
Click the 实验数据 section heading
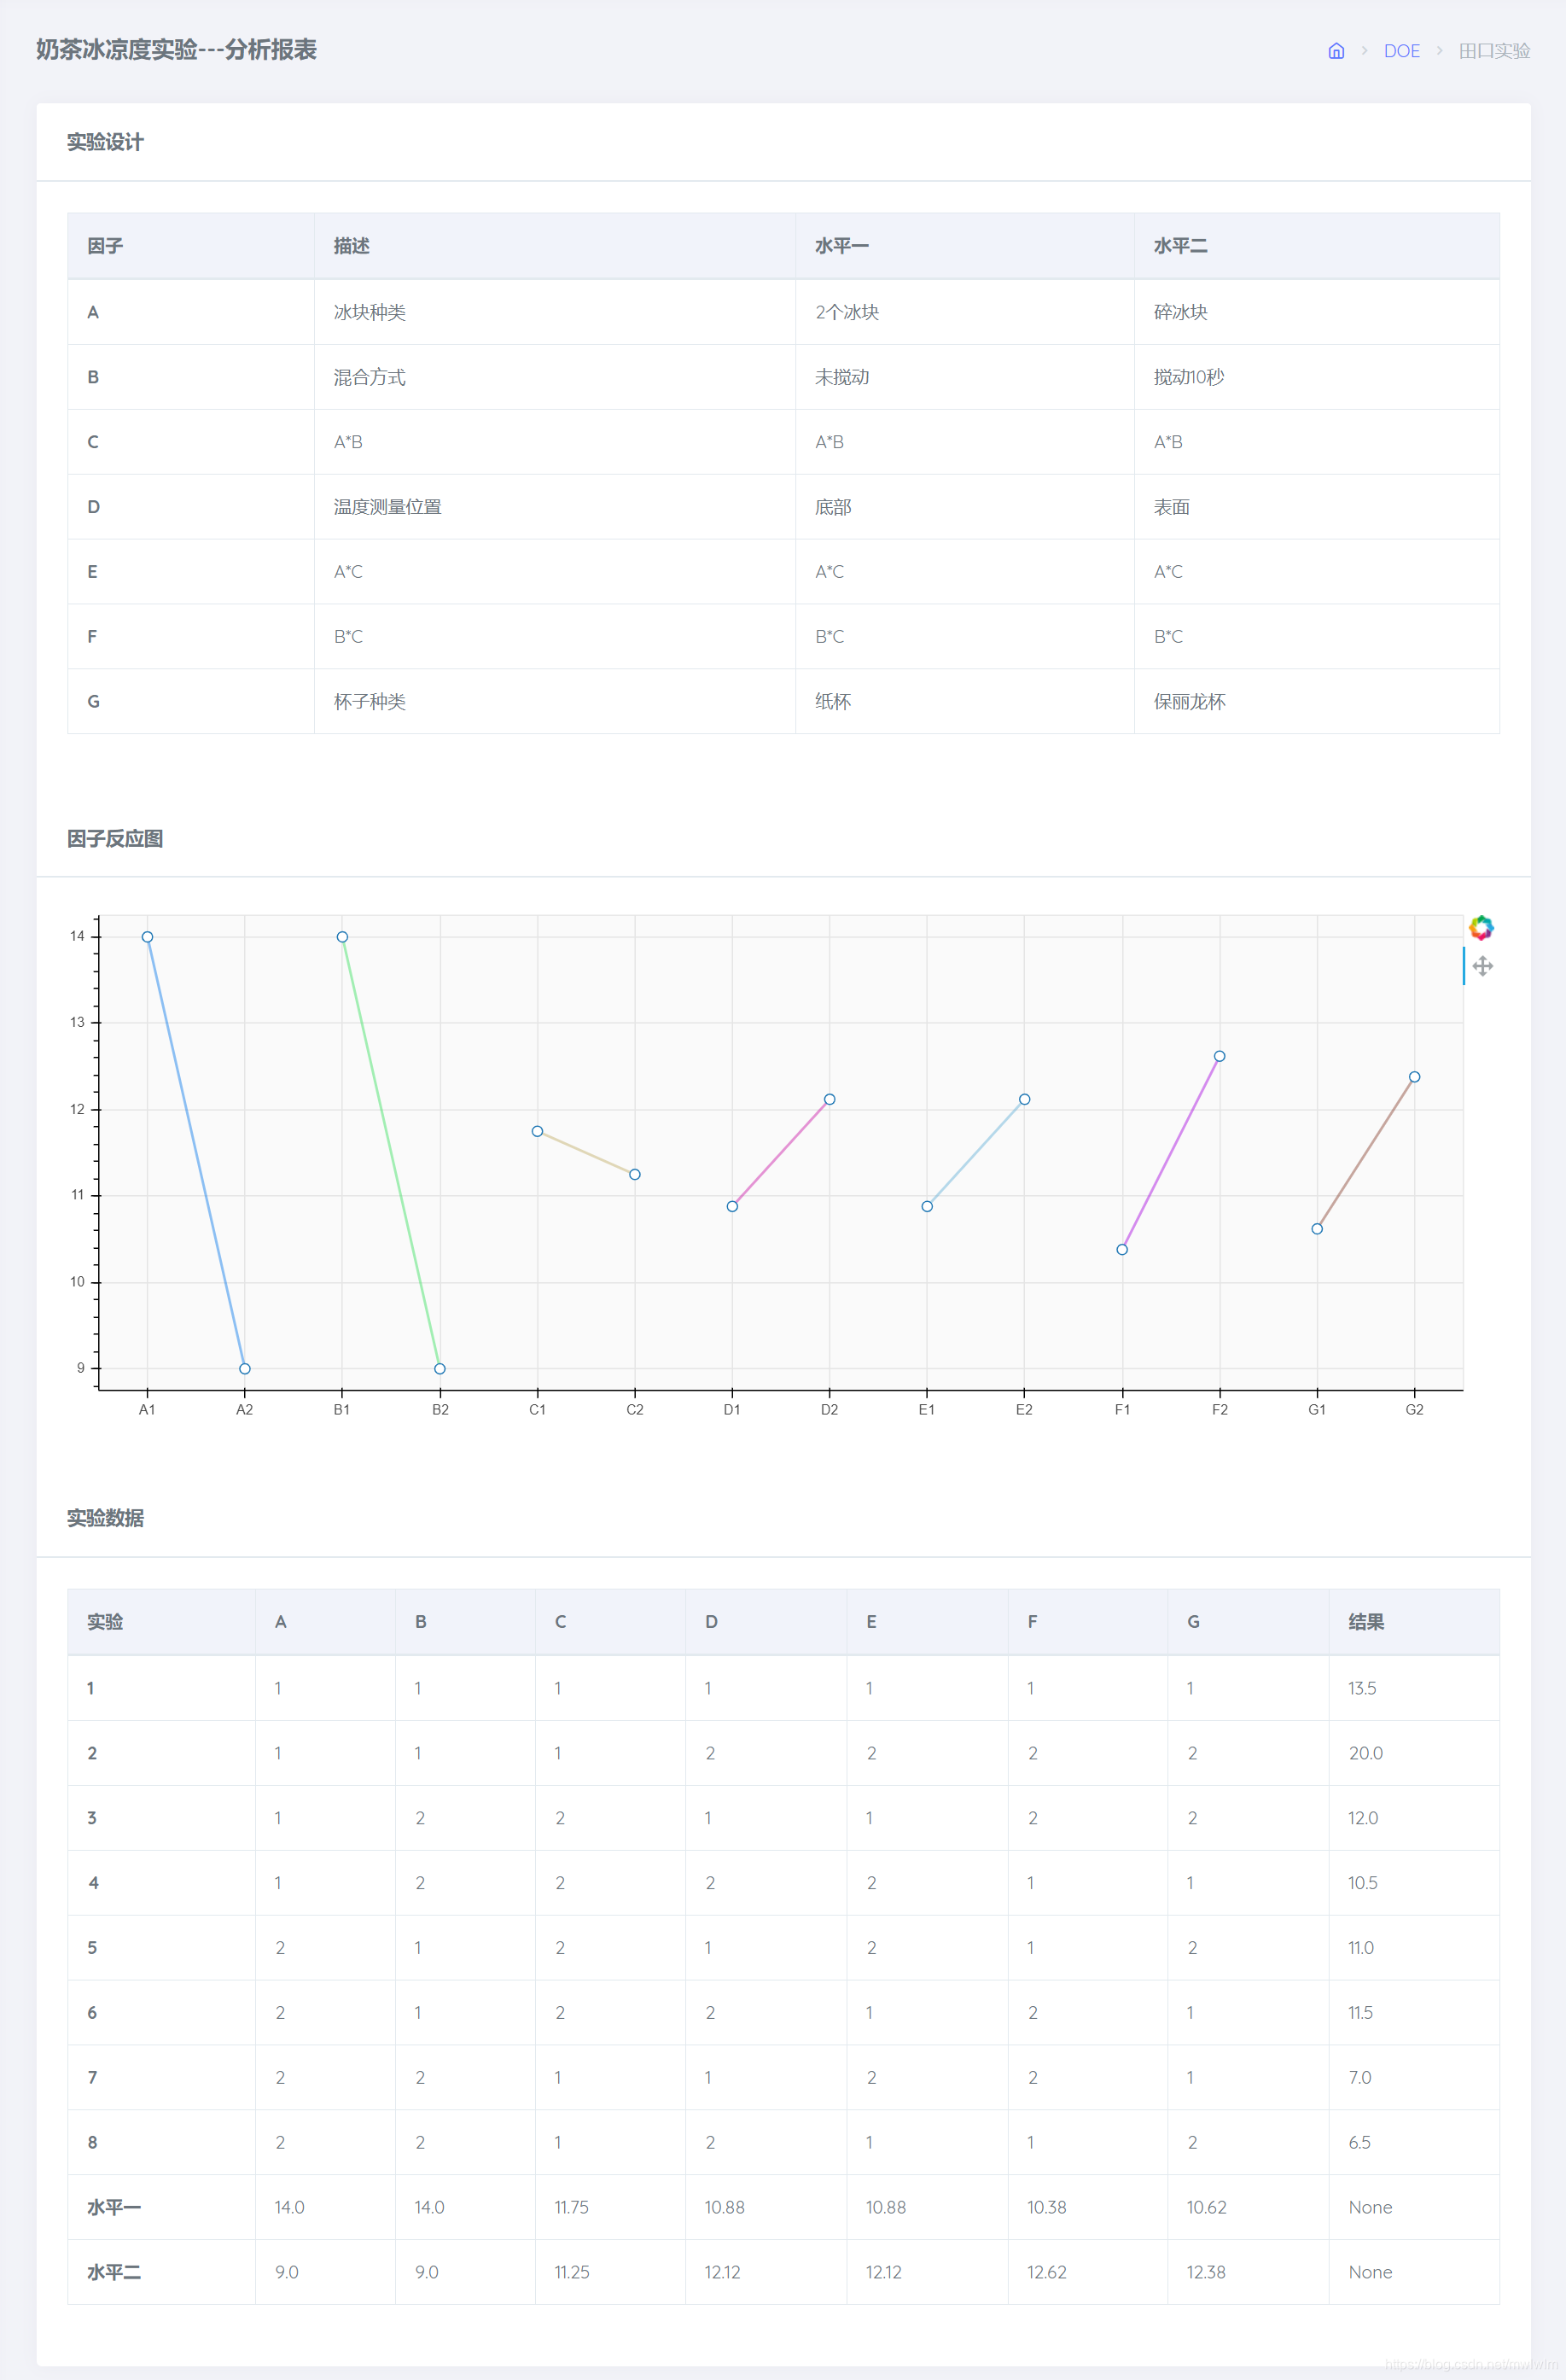tap(105, 1518)
